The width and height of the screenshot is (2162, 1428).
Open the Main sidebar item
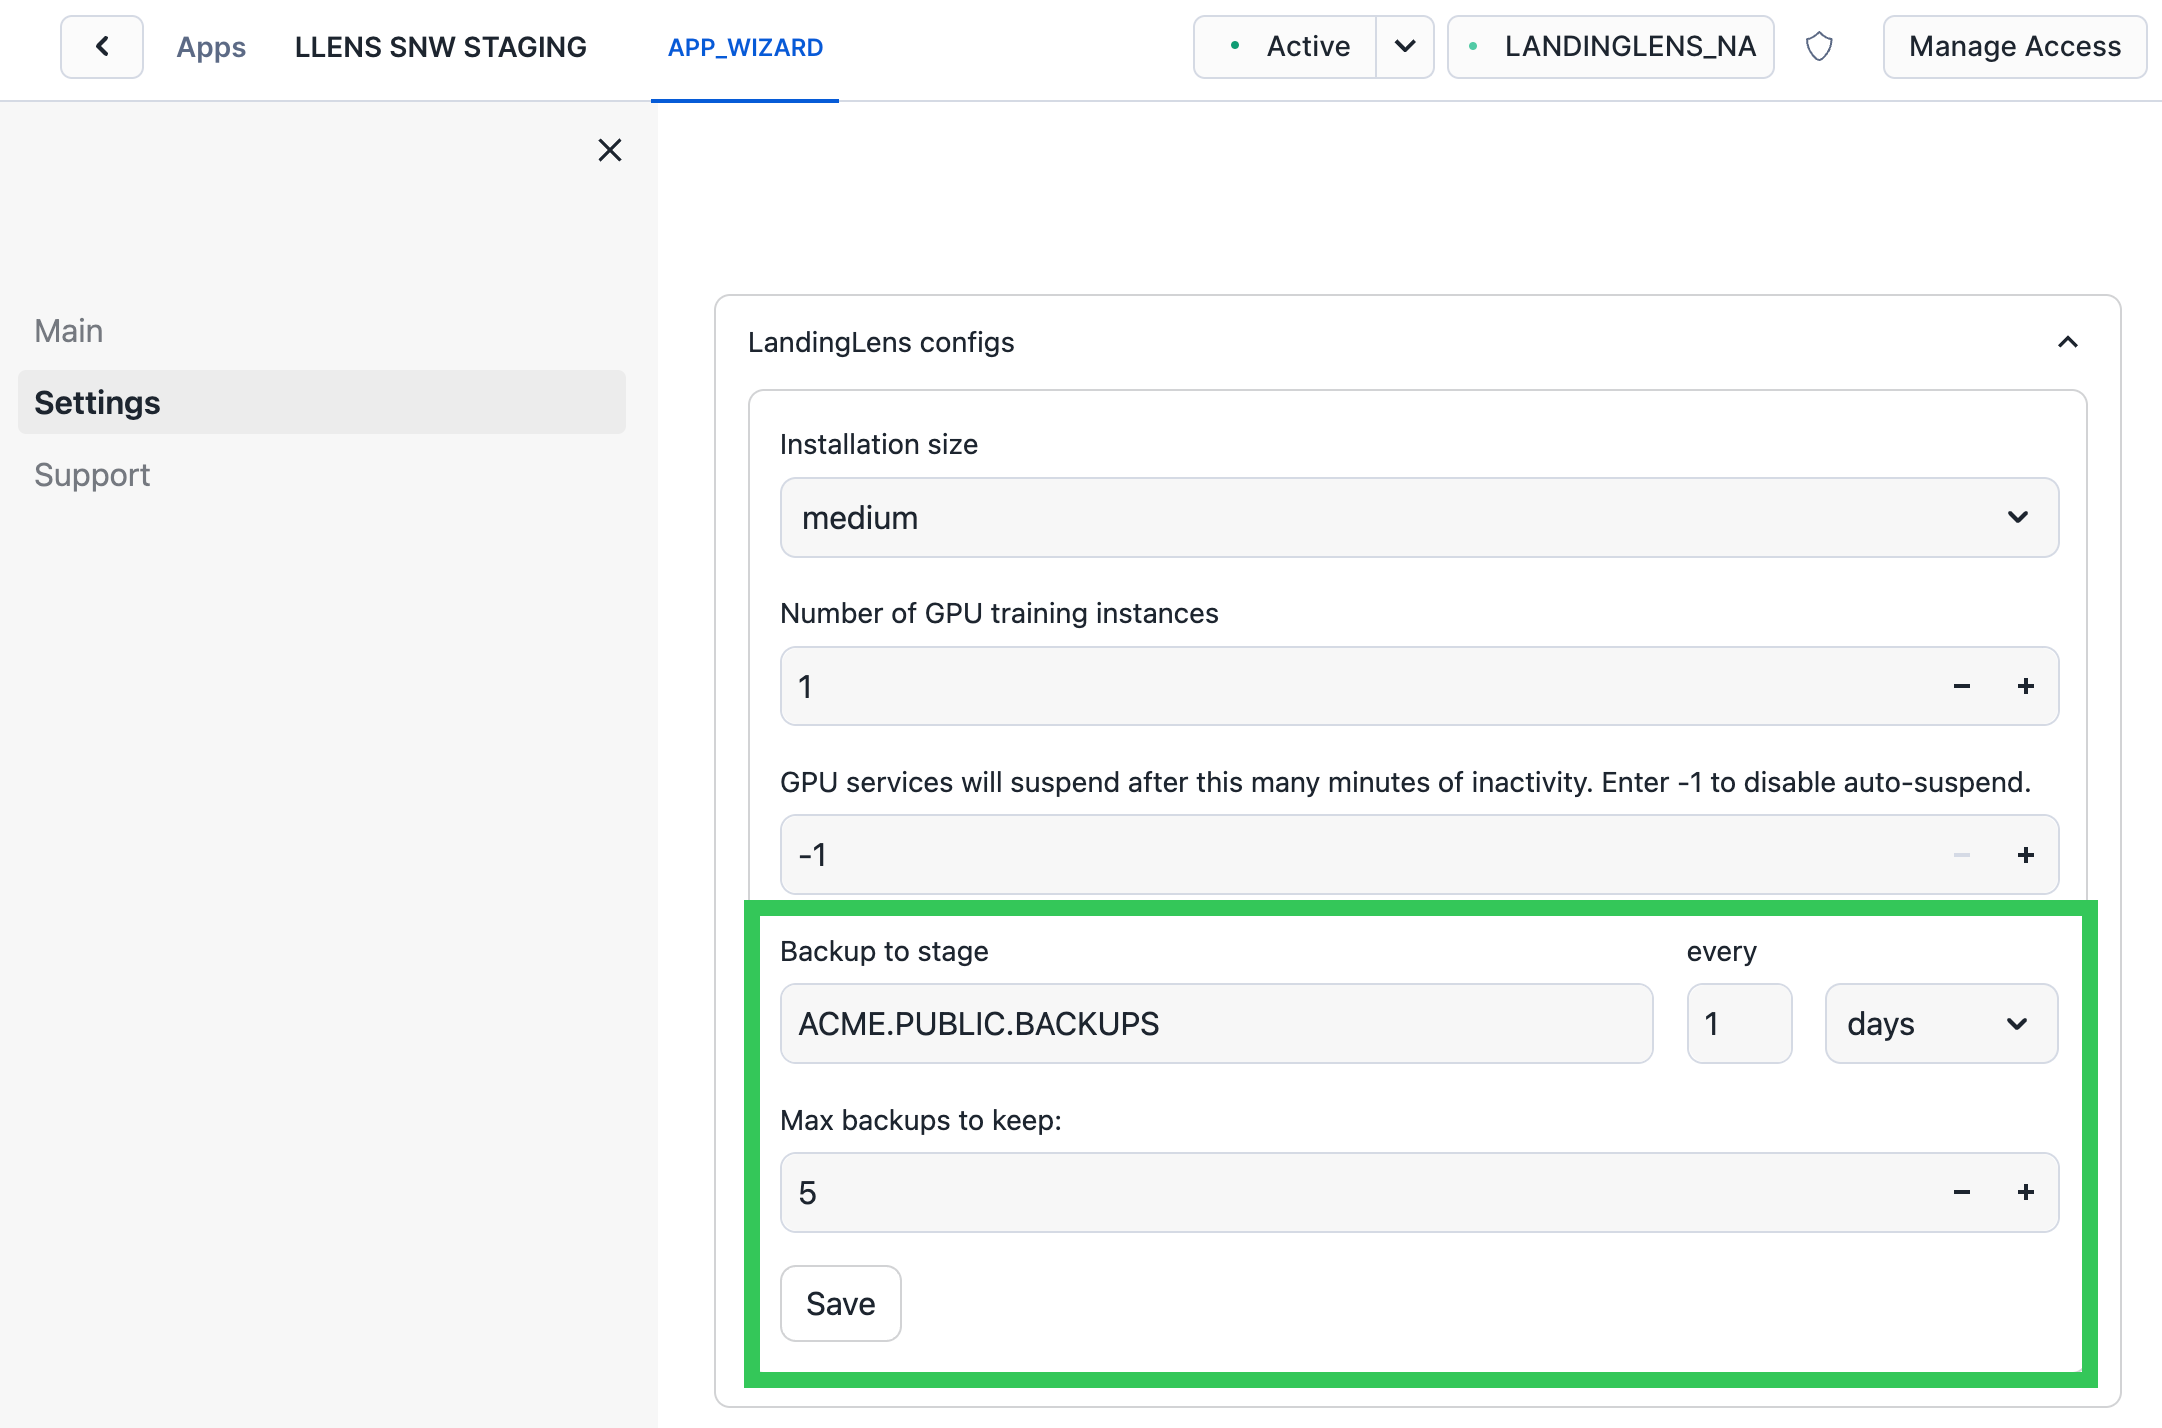click(69, 331)
